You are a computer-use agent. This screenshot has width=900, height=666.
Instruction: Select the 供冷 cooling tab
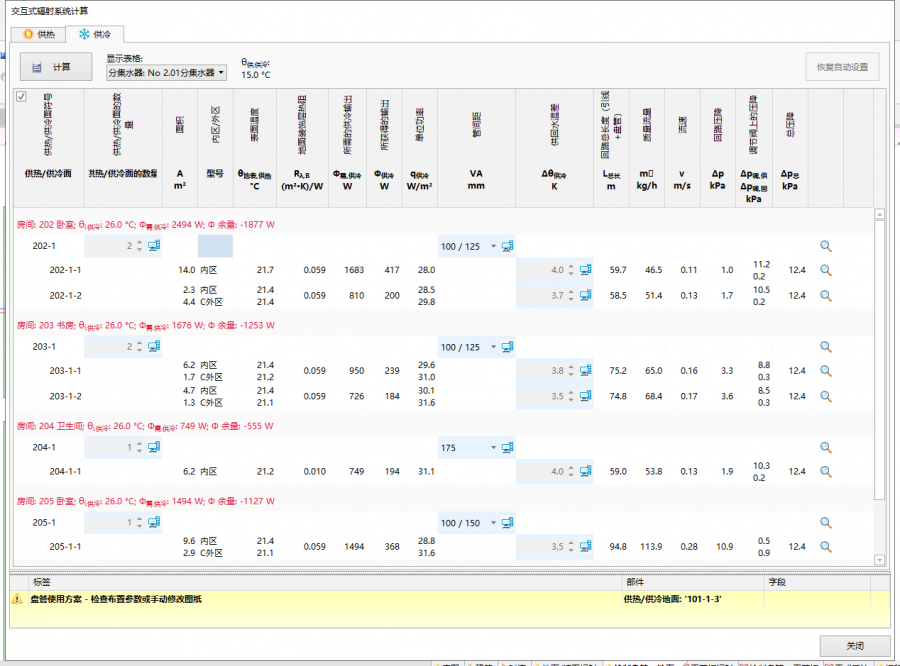pos(95,34)
